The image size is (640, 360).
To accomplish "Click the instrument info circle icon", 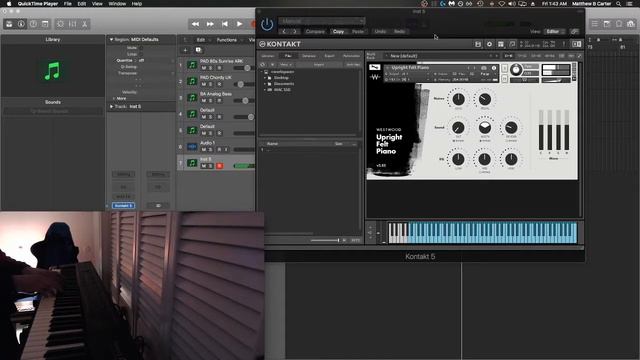I will point(493,68).
